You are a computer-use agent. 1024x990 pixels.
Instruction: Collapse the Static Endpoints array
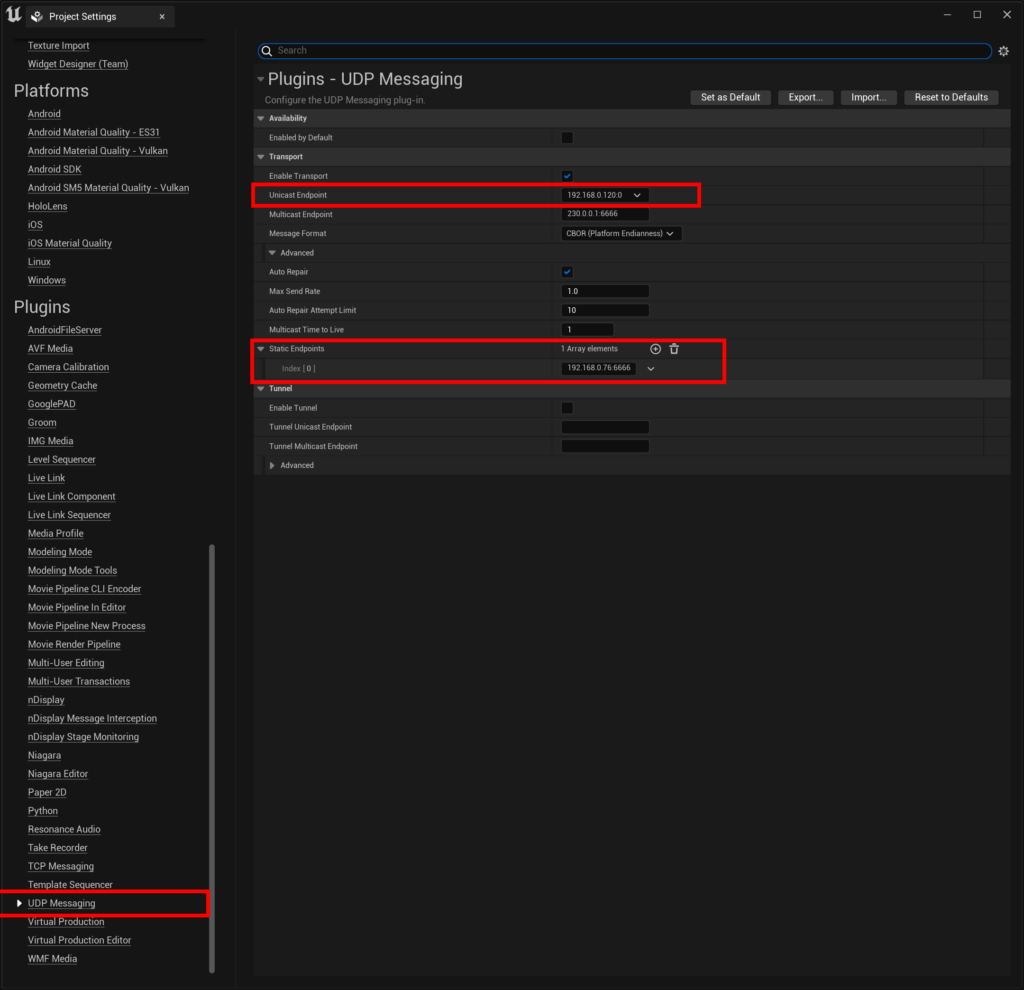[x=261, y=349]
